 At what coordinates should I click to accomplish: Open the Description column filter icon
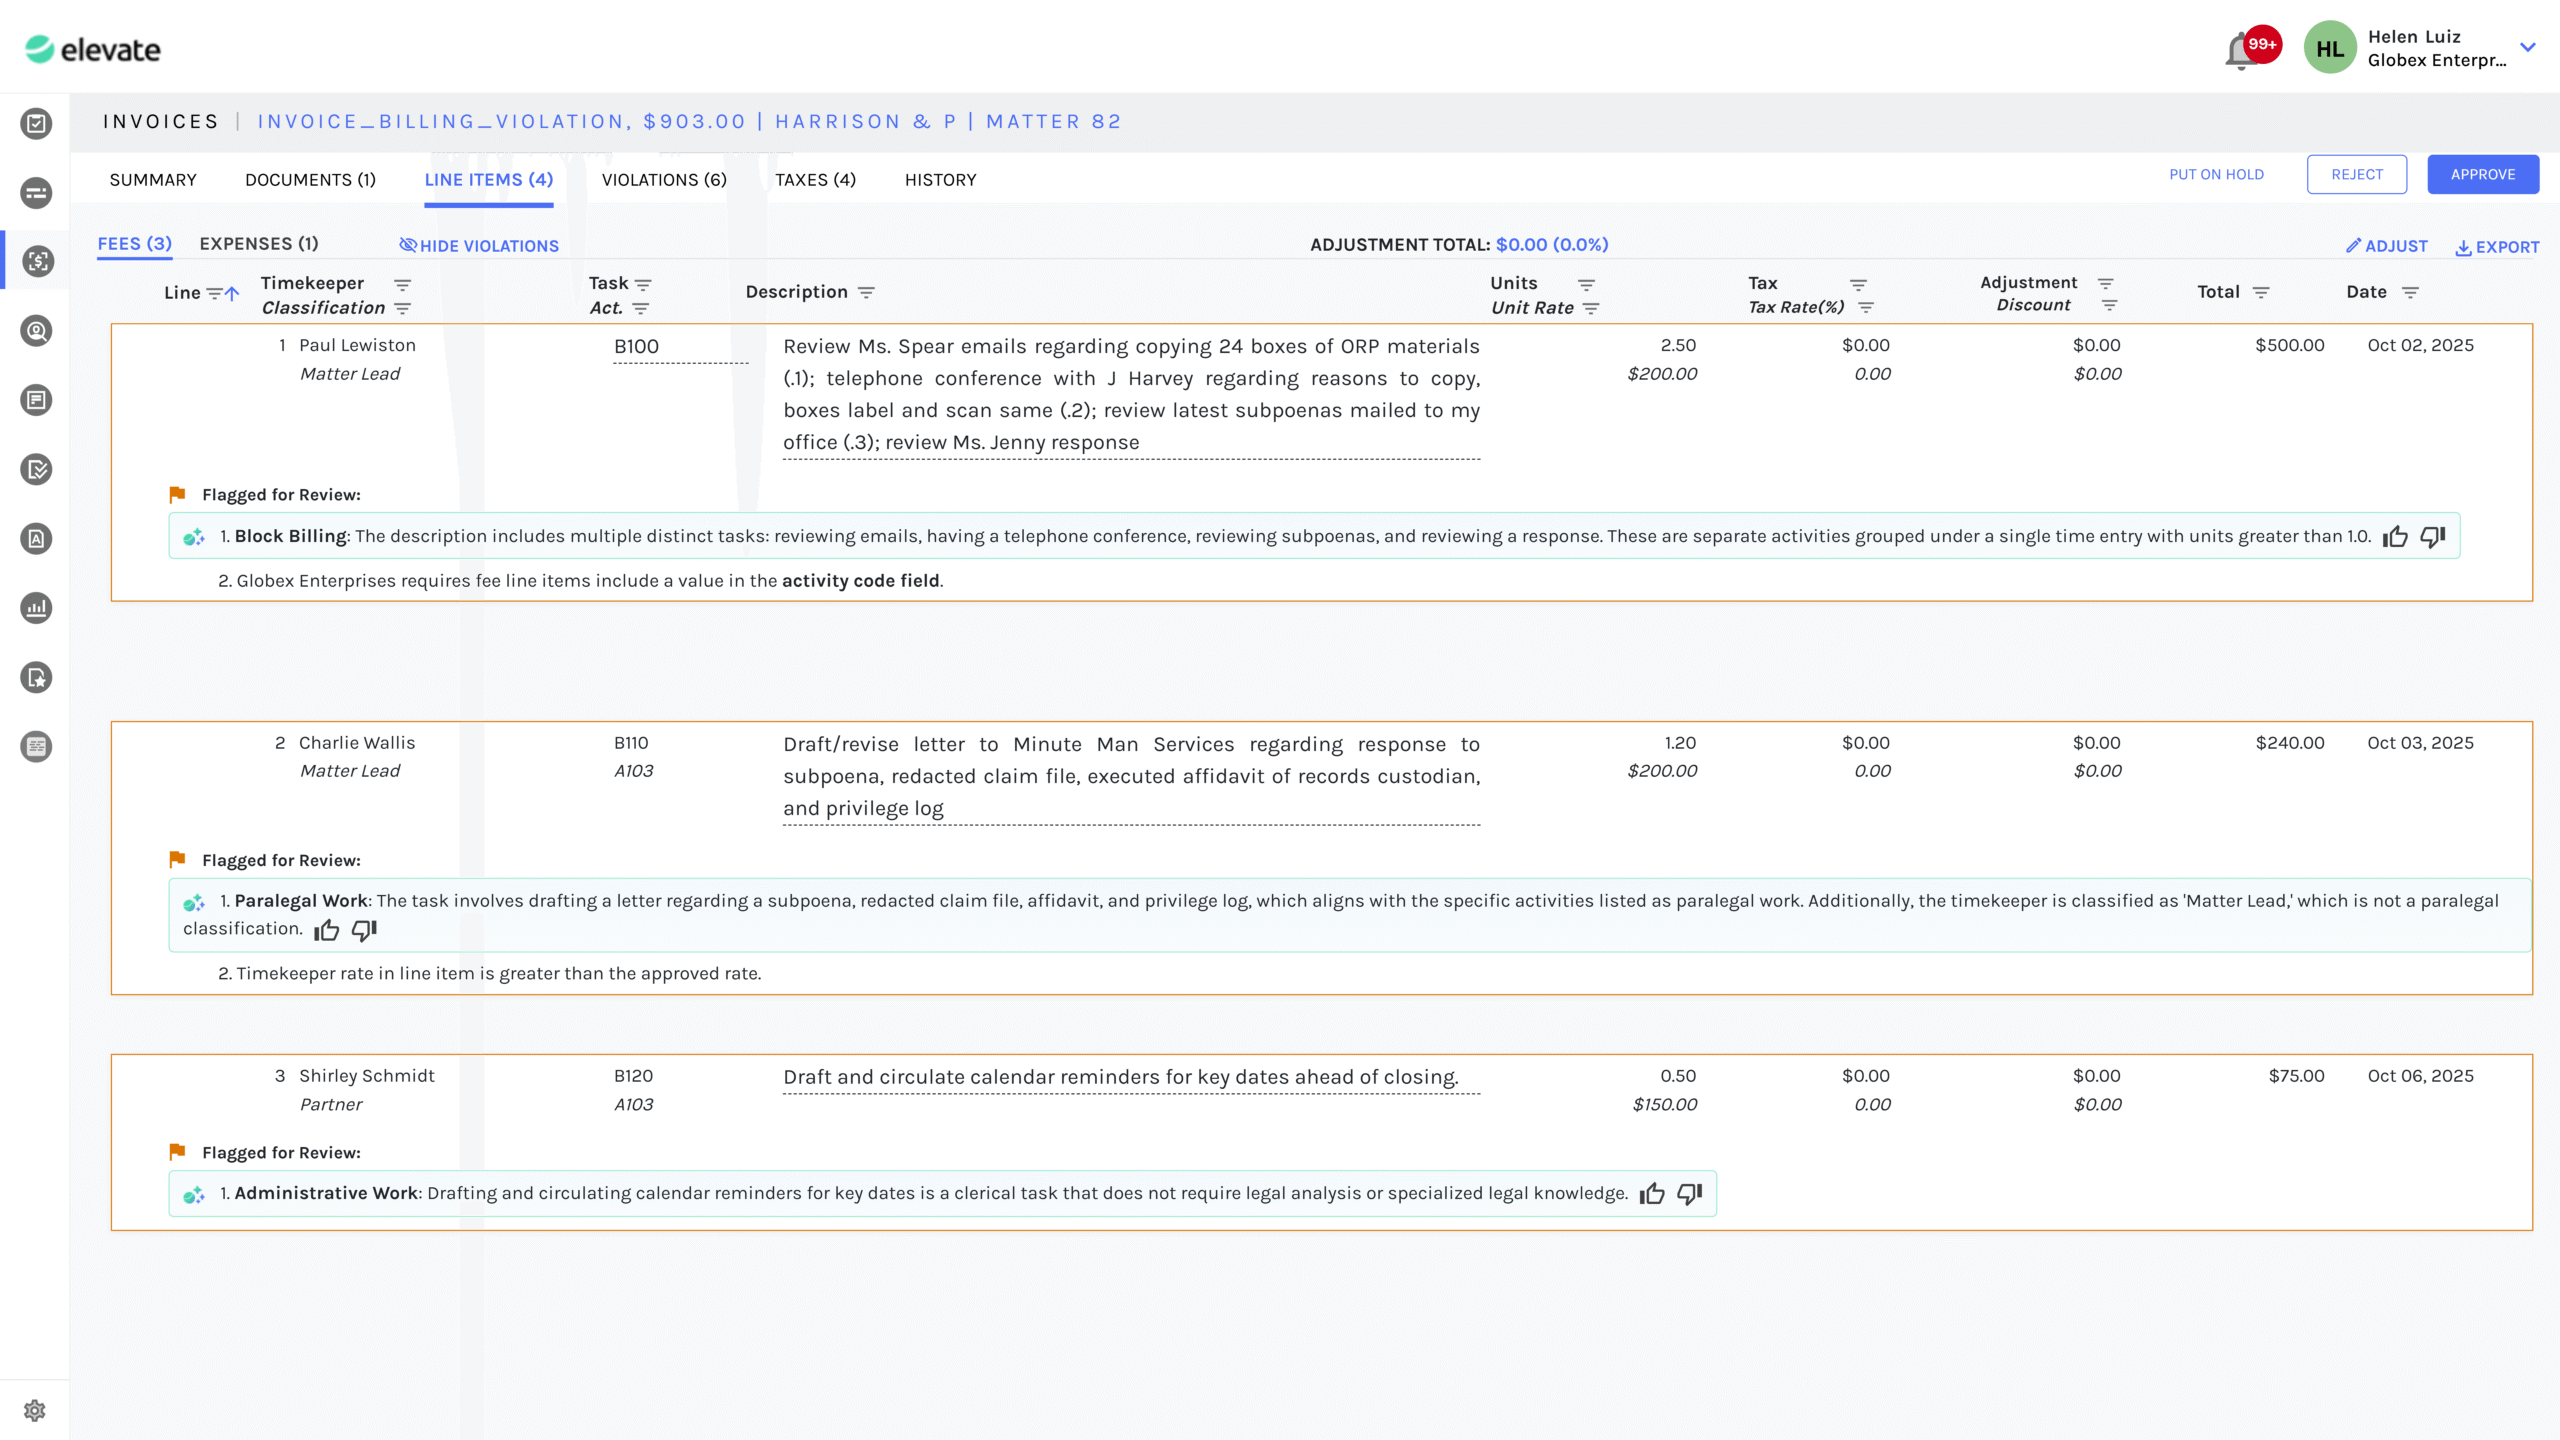point(866,293)
